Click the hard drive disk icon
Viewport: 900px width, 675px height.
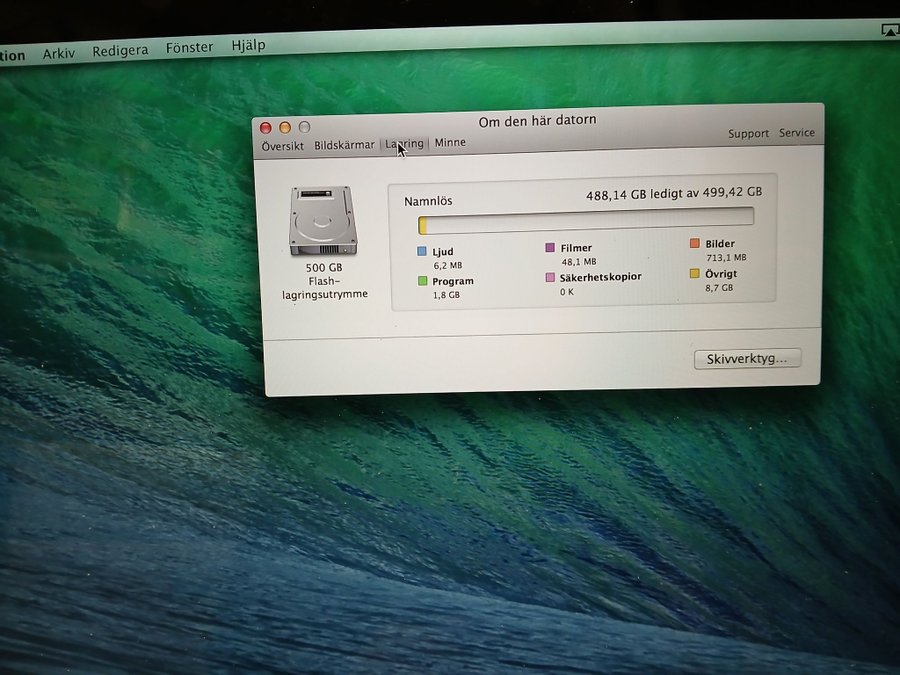322,220
